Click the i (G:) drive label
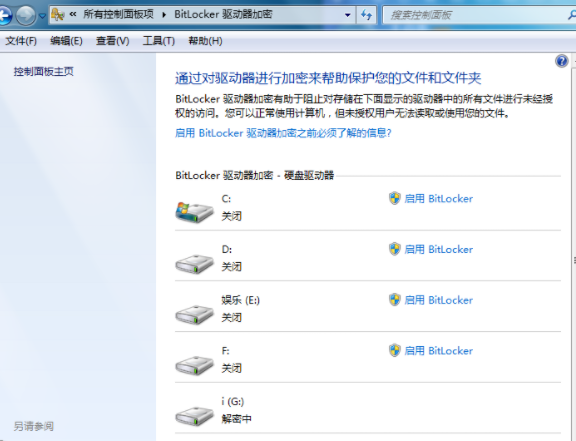This screenshot has height=441, width=576. (x=233, y=401)
